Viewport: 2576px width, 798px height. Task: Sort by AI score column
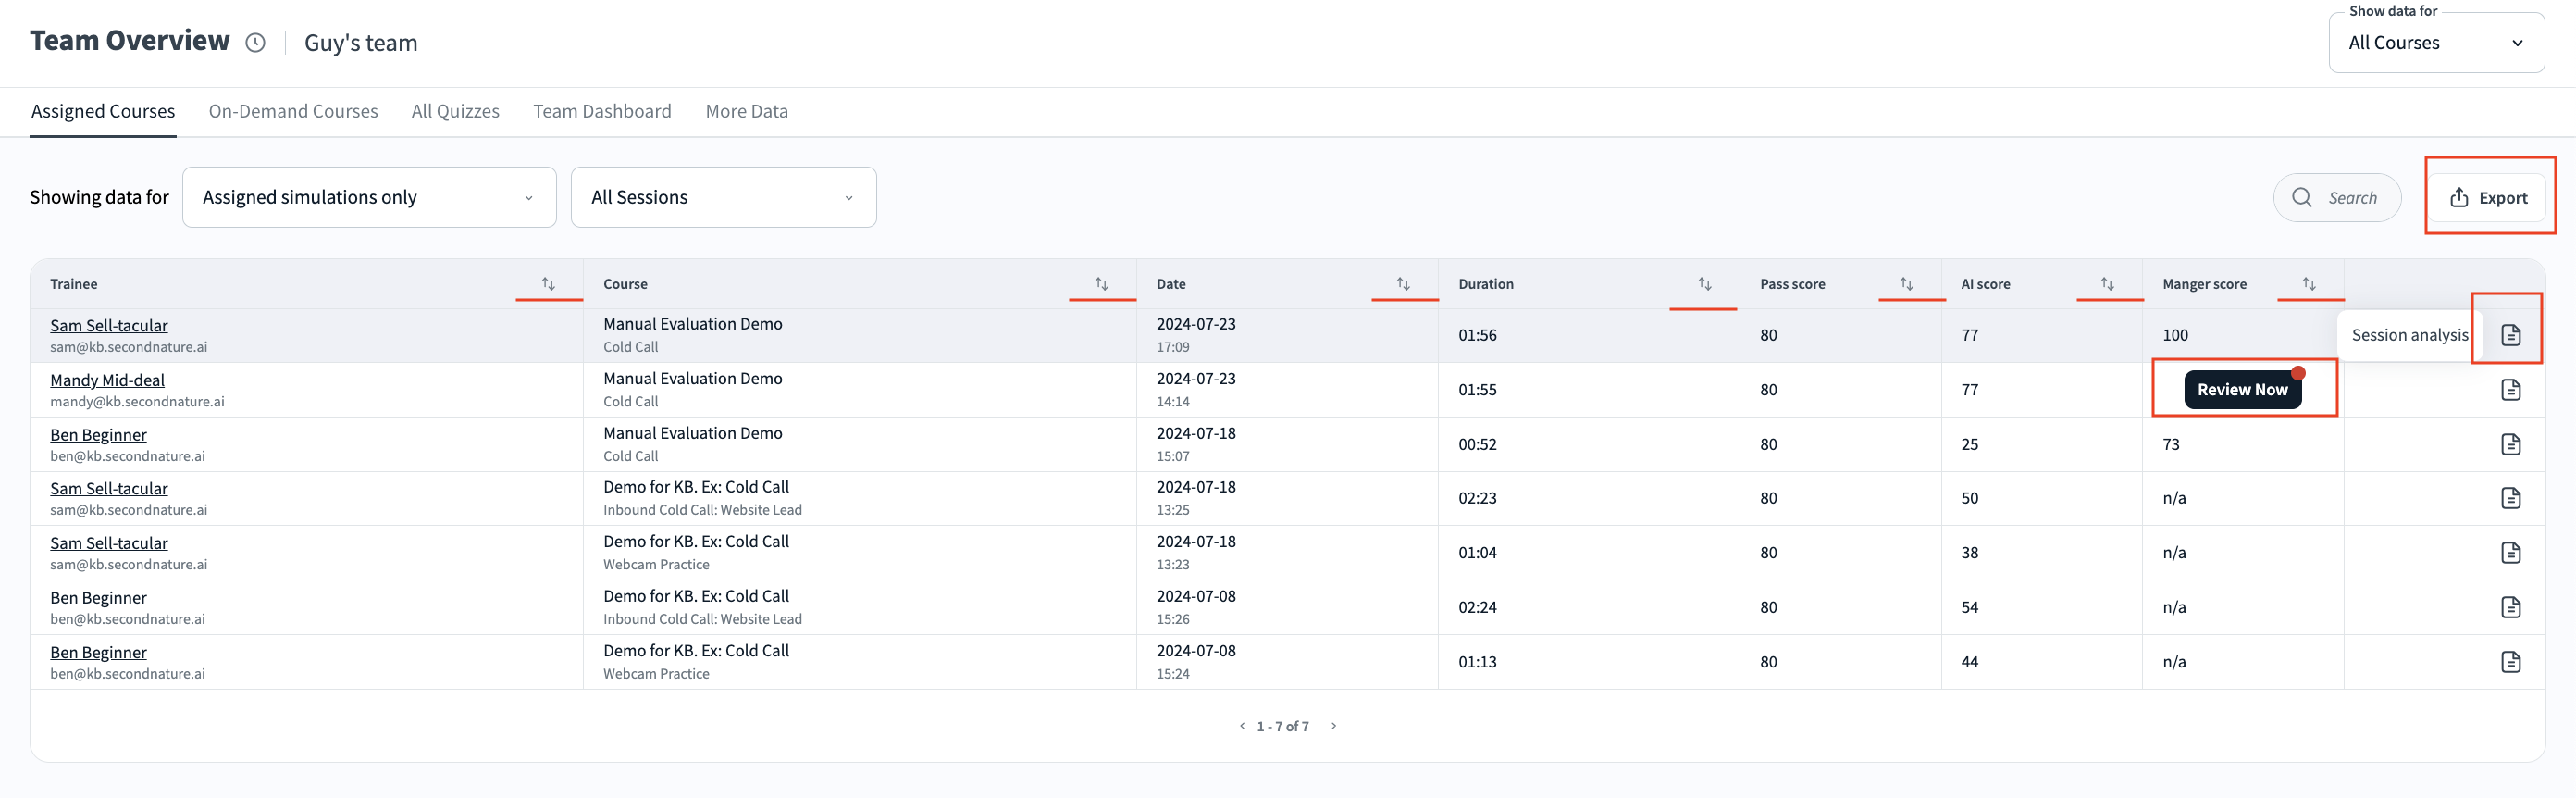(2107, 284)
